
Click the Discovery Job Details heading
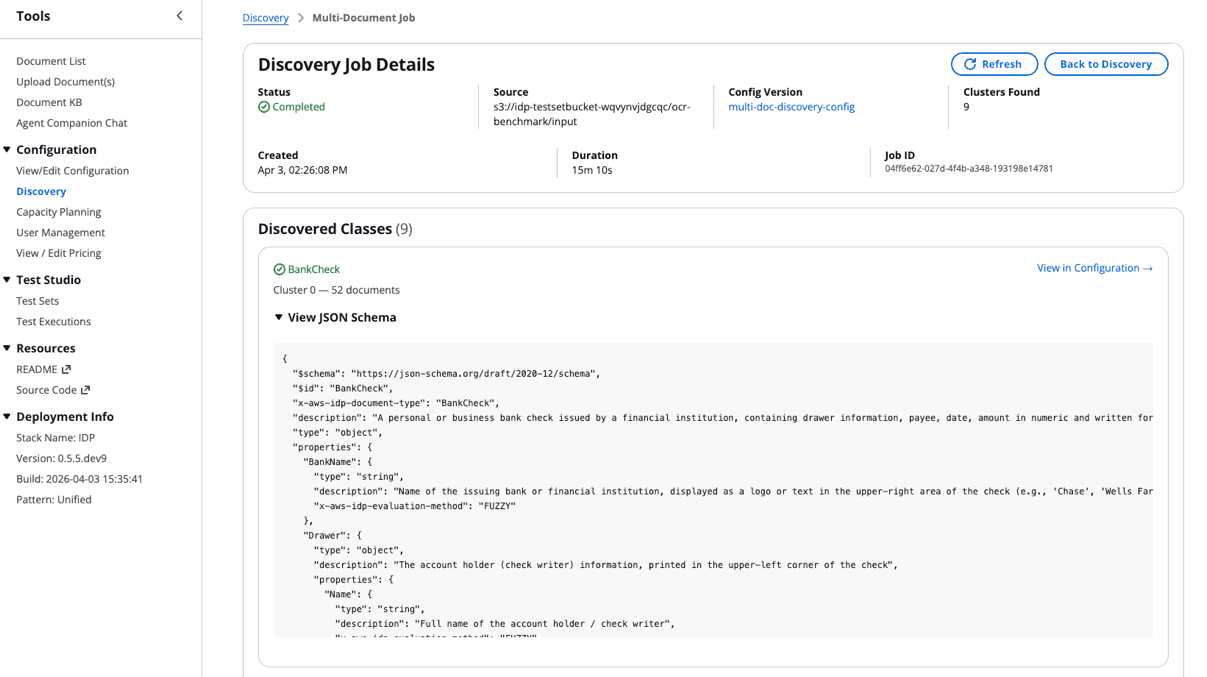(346, 65)
